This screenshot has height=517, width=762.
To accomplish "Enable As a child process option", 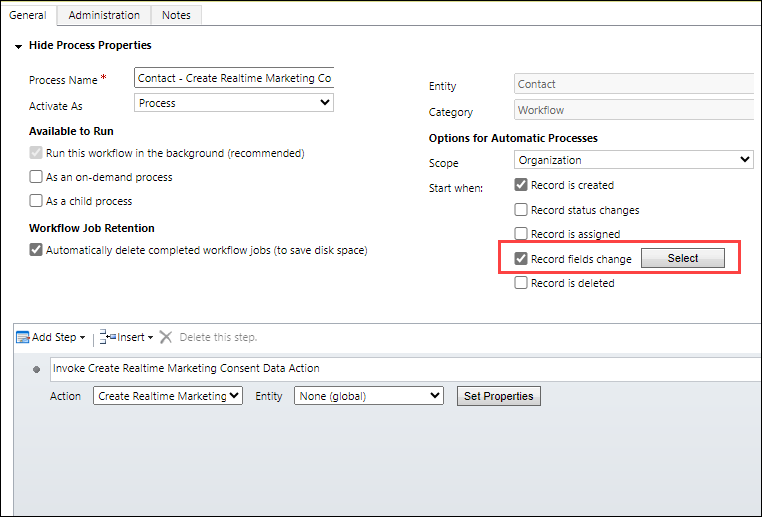I will pos(36,201).
